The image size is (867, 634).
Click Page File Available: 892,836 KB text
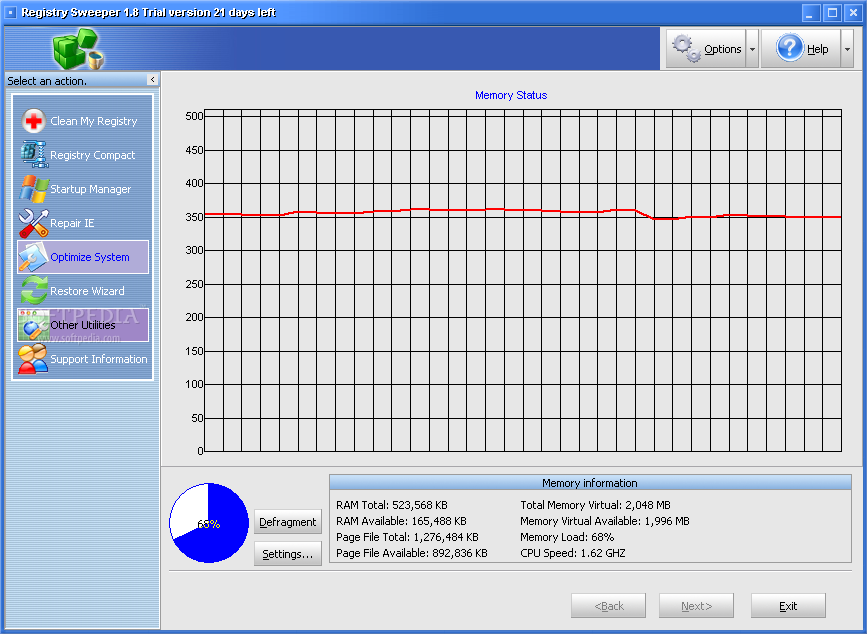click(411, 553)
